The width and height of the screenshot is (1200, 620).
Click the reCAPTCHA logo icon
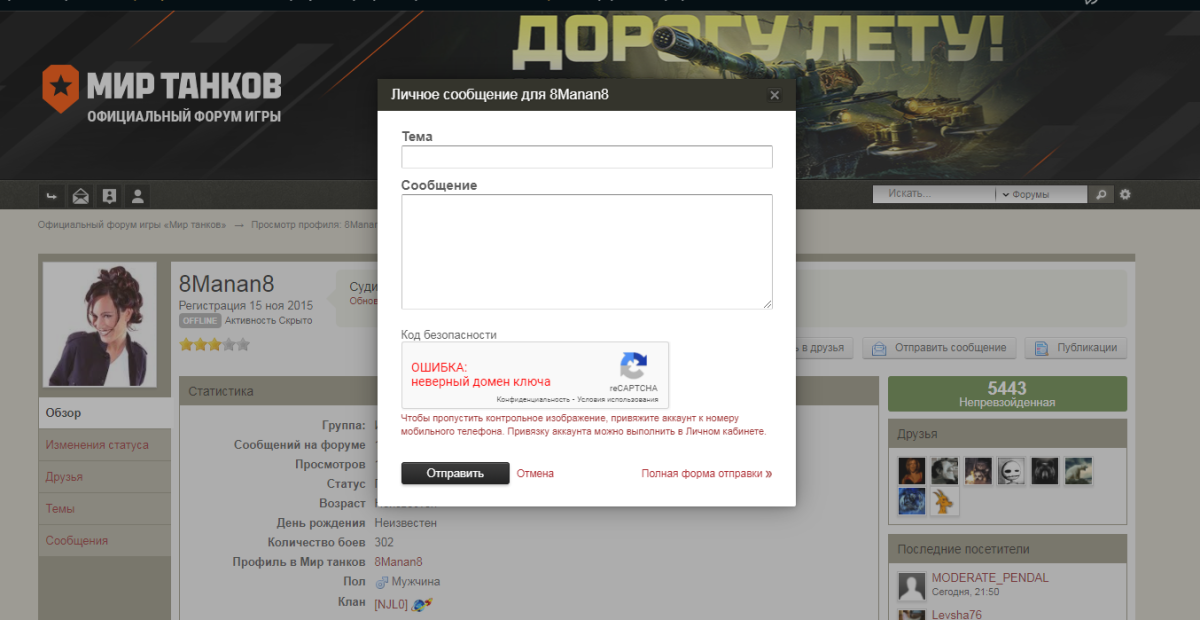(x=633, y=365)
